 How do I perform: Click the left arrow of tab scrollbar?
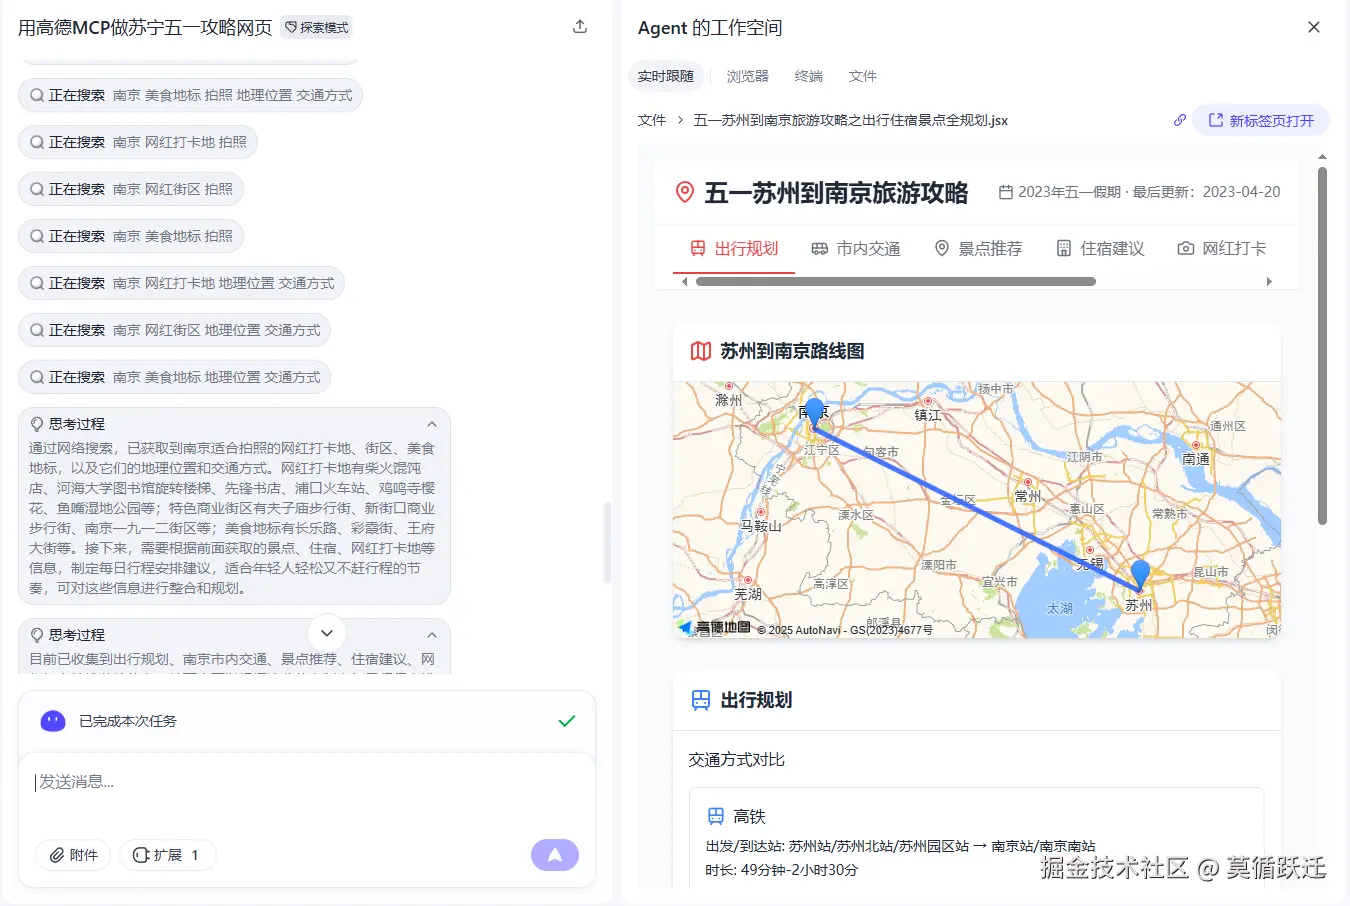684,282
